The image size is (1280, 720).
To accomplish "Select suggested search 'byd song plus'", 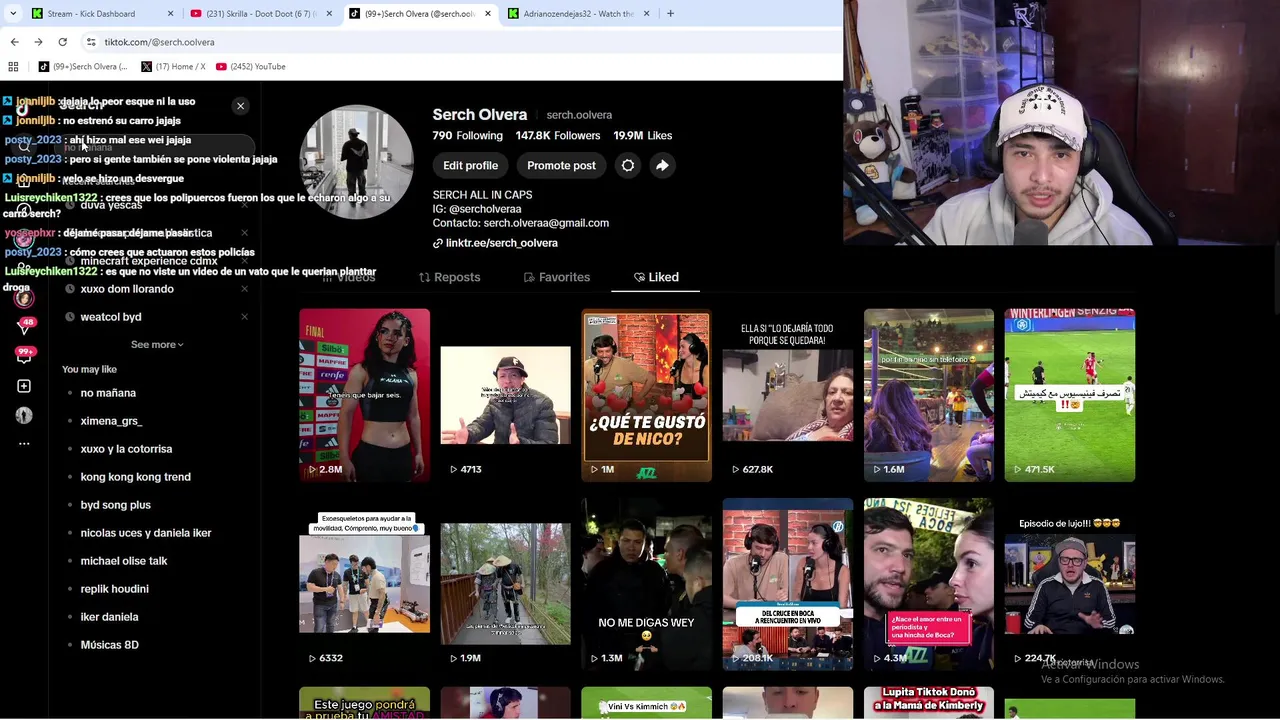I will point(115,505).
